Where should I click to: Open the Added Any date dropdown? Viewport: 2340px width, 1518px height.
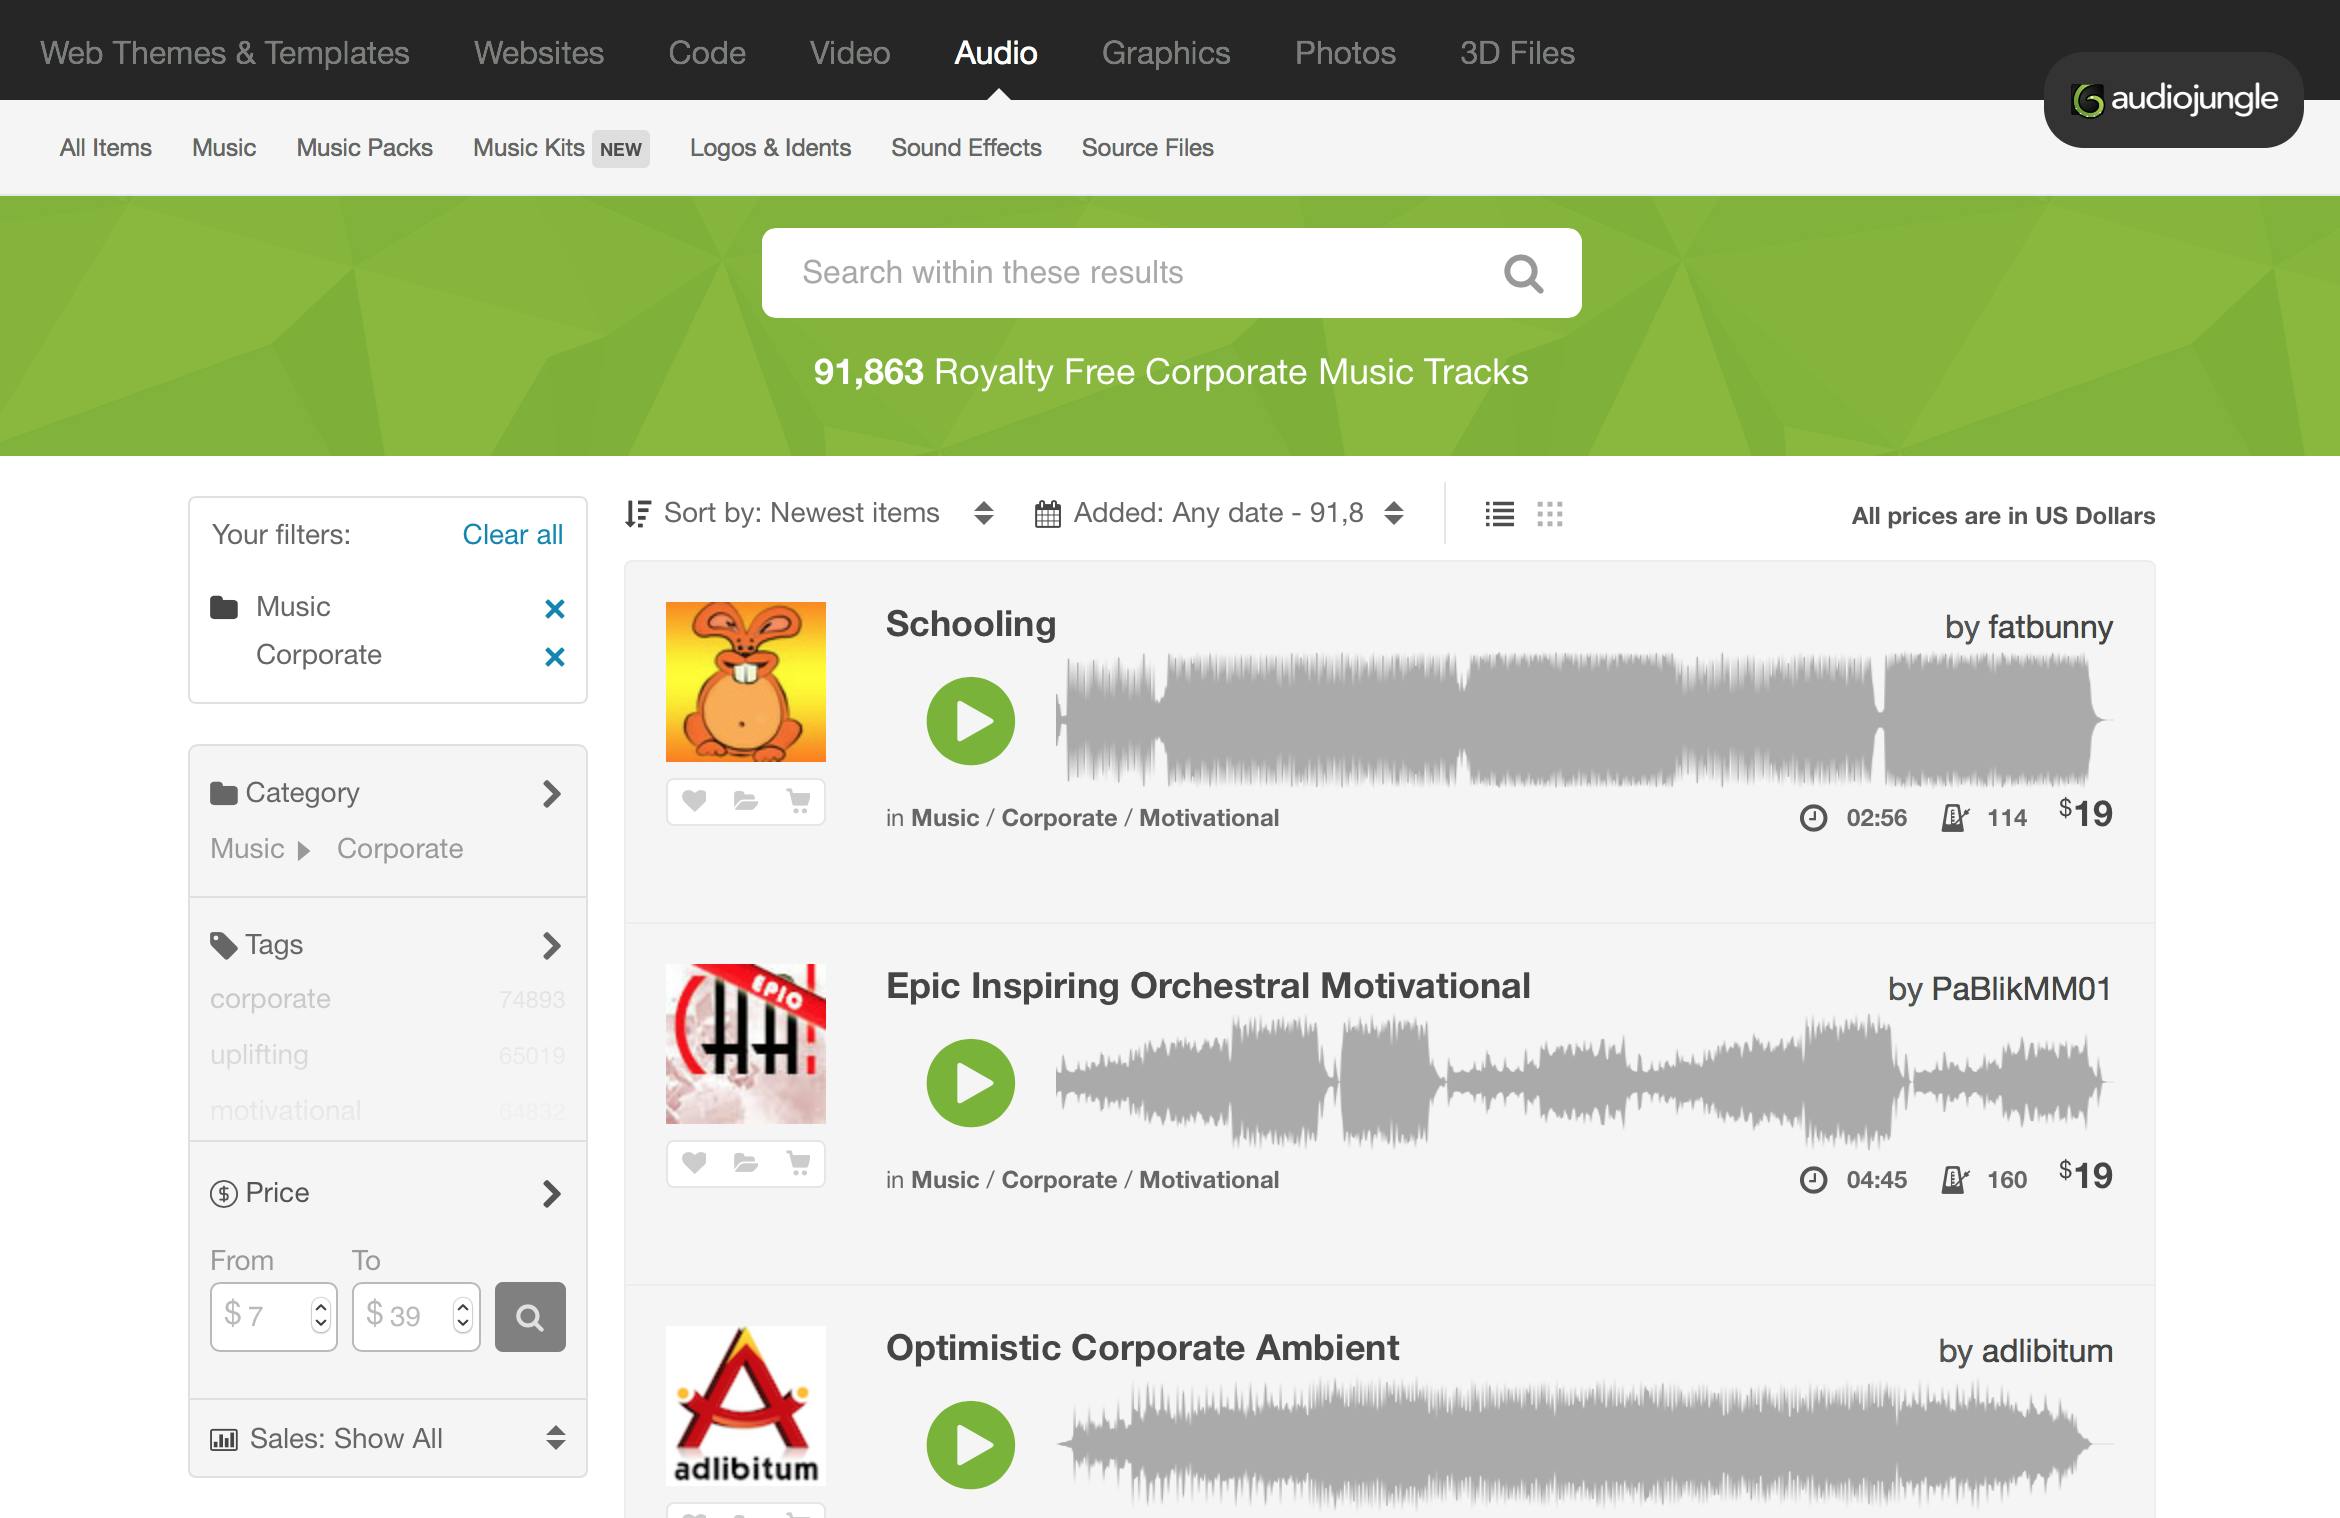point(1219,513)
